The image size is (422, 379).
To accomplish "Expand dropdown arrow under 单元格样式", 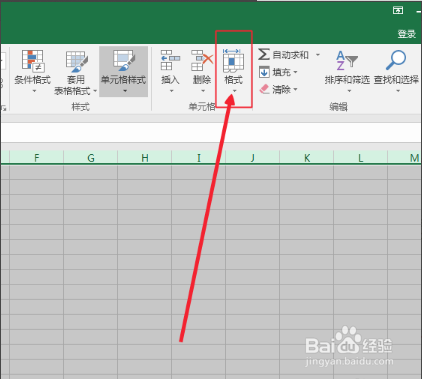I will coord(125,91).
